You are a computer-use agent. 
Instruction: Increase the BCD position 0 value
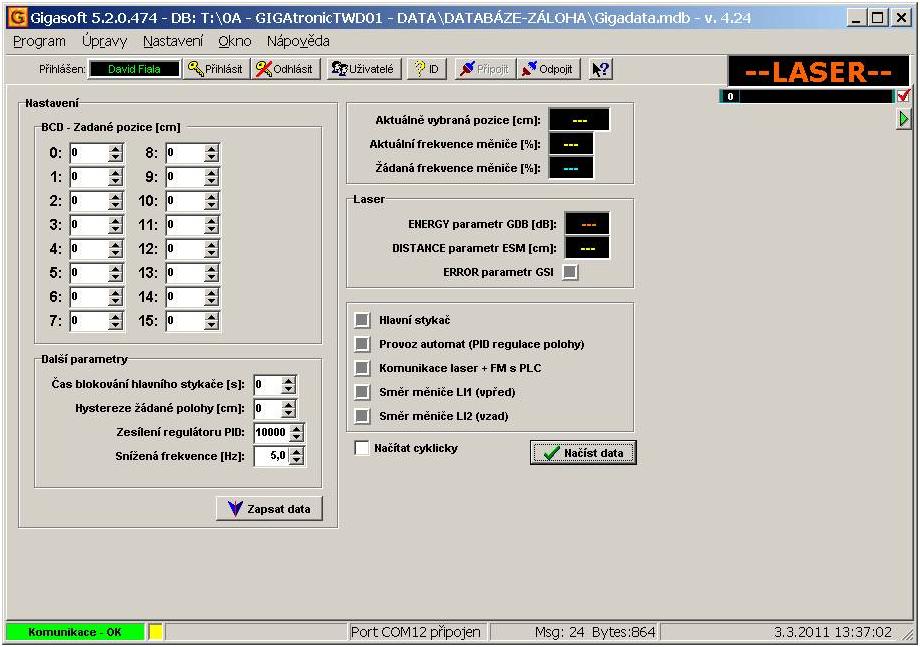pos(115,148)
